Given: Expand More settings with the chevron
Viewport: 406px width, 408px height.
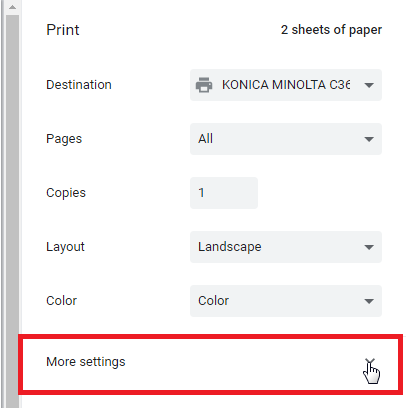Looking at the screenshot, I should pos(370,362).
